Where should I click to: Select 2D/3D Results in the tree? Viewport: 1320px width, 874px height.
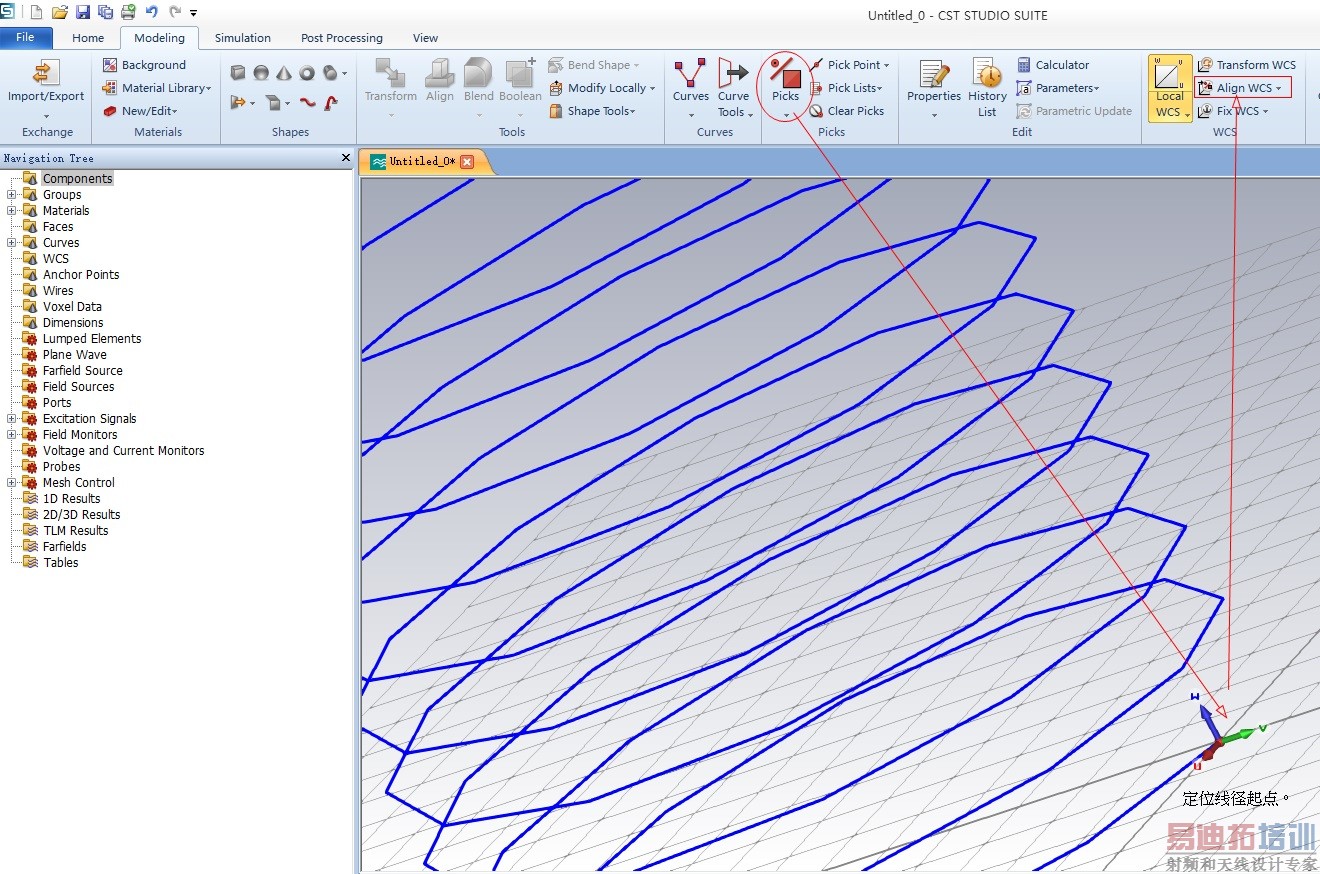click(81, 515)
